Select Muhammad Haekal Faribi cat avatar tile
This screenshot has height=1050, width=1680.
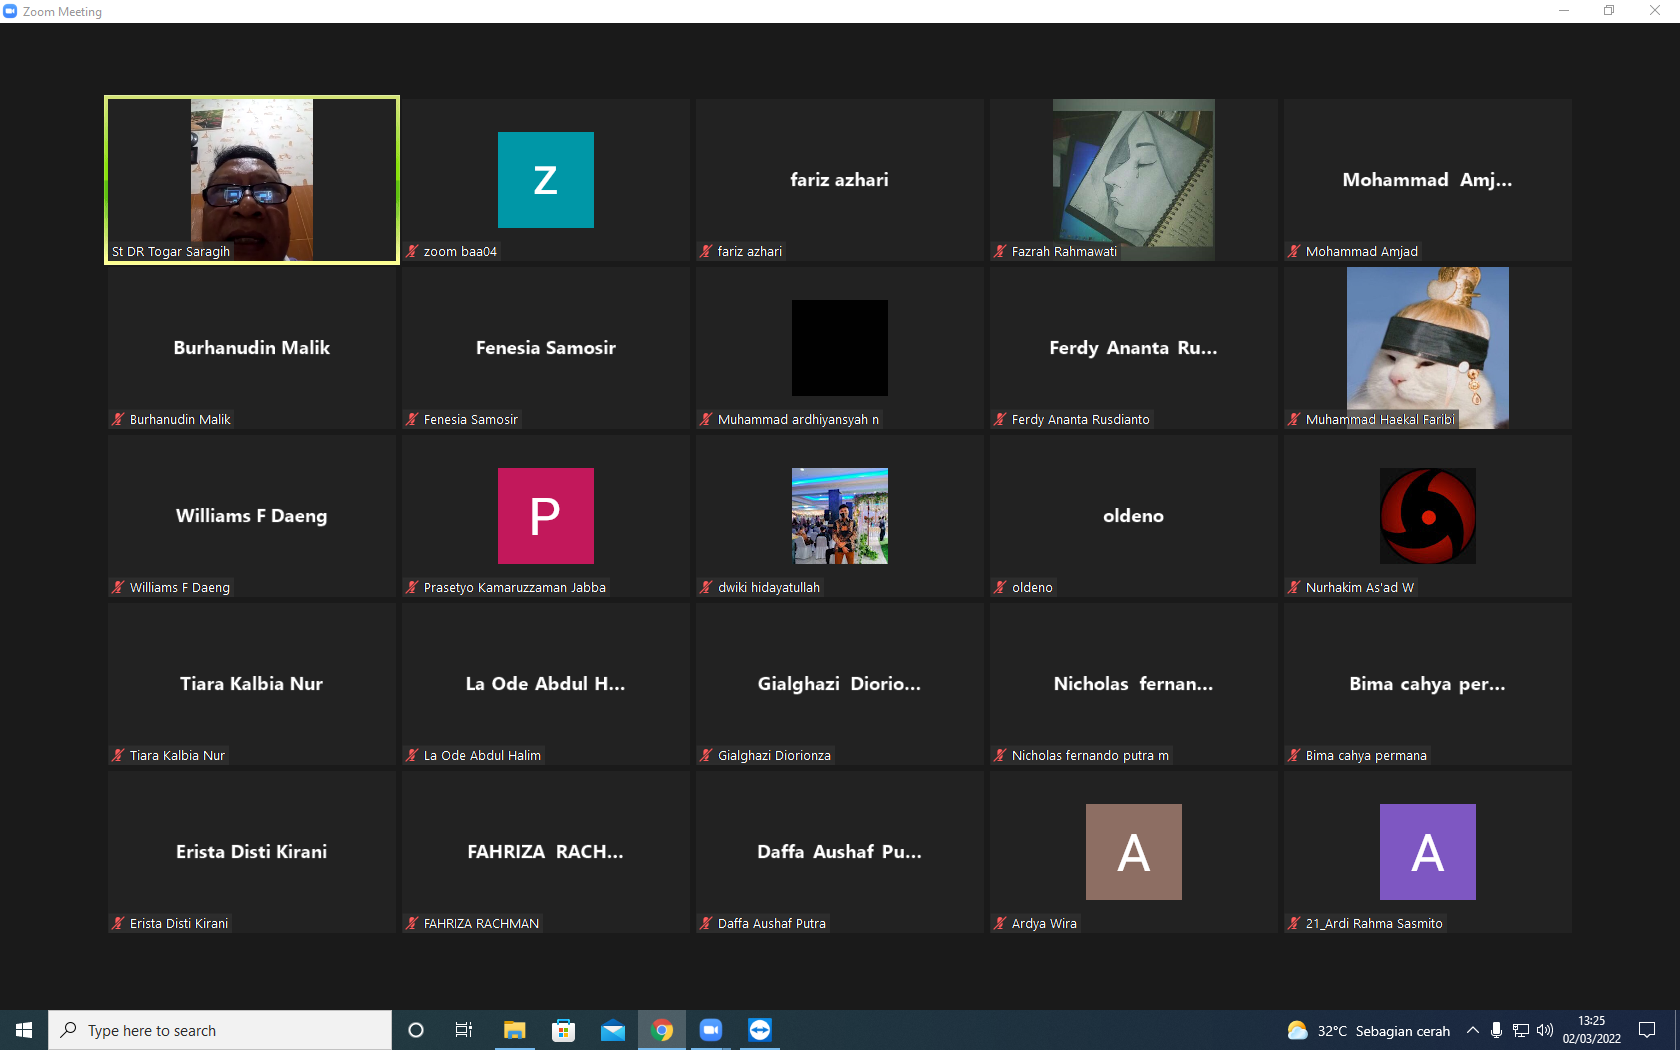(1428, 348)
